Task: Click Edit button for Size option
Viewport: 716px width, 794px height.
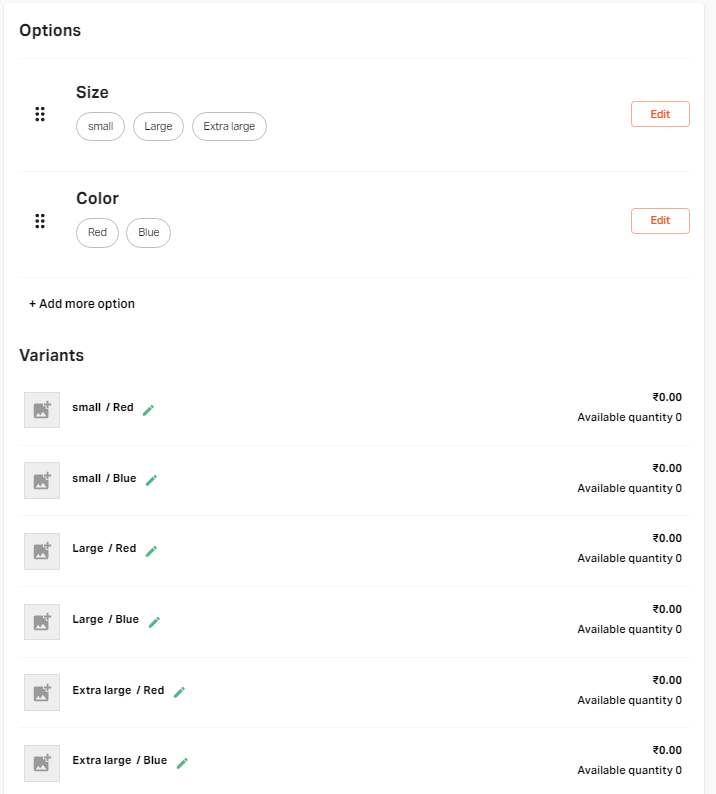Action: [x=660, y=114]
